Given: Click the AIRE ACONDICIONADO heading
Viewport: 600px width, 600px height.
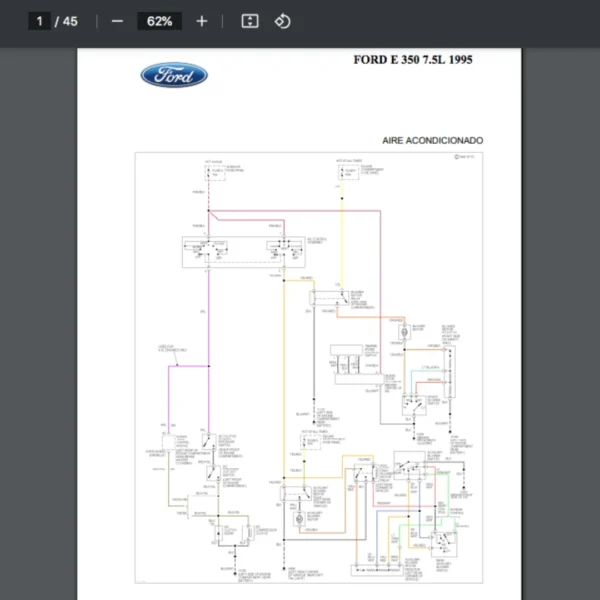Looking at the screenshot, I should point(432,141).
